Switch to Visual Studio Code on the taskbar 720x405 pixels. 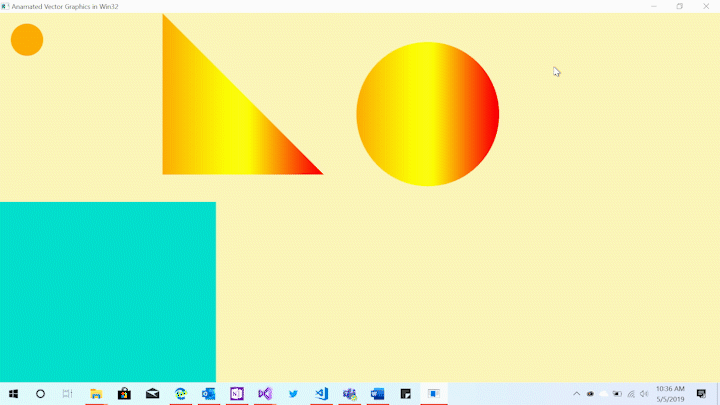click(321, 394)
